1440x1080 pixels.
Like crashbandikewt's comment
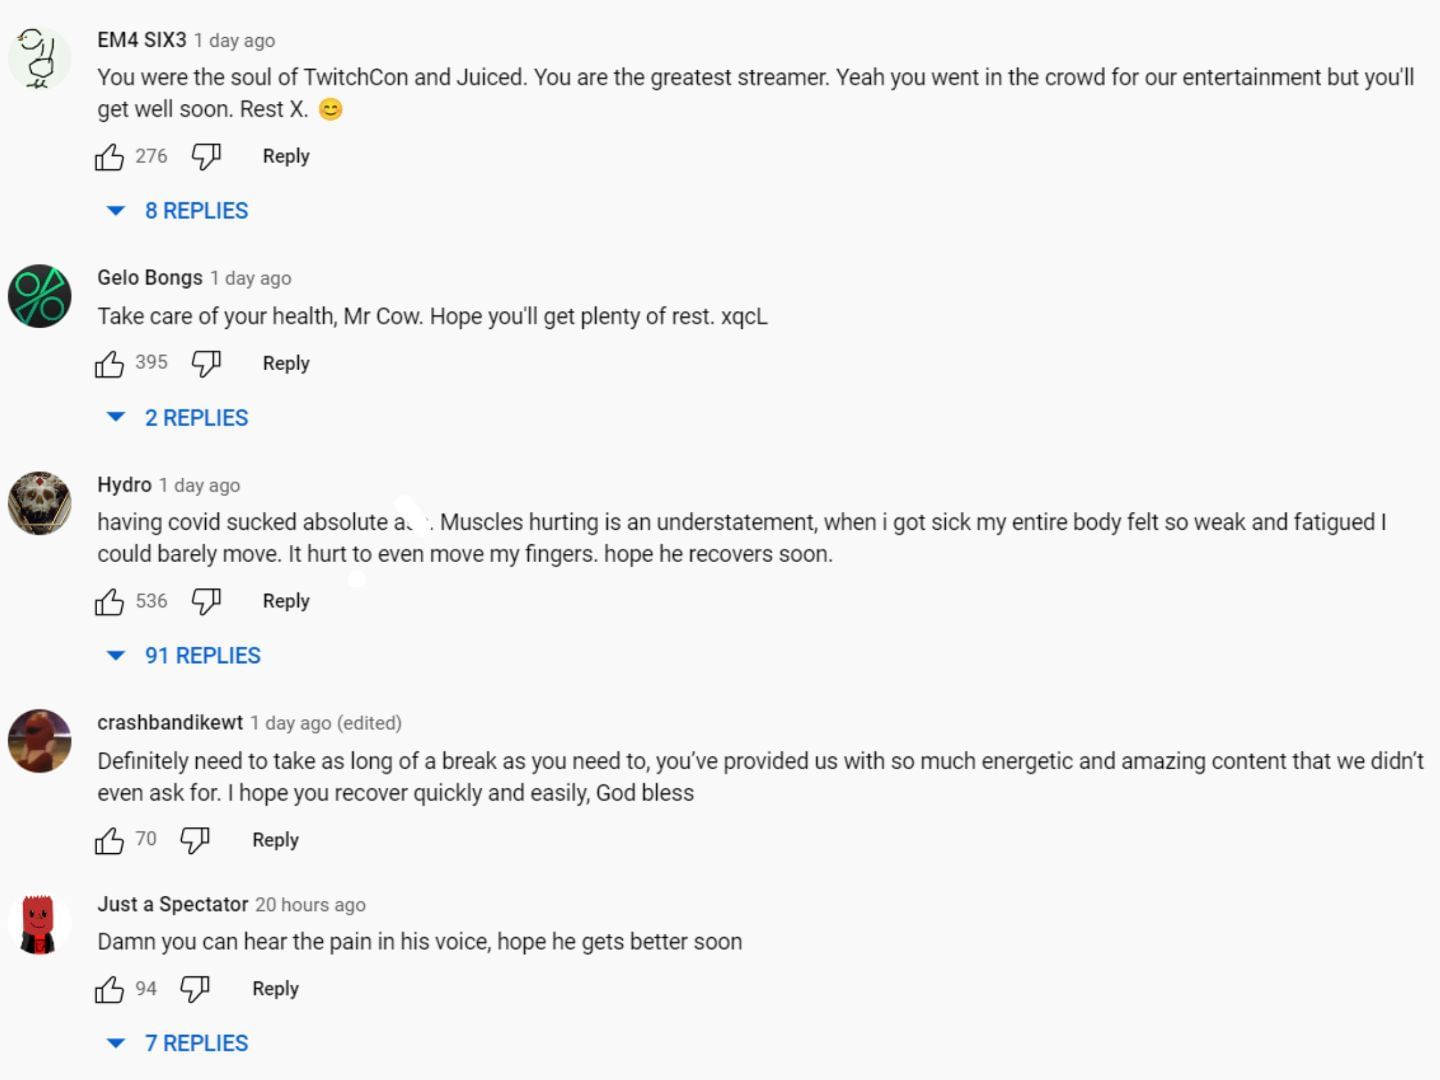tap(109, 841)
